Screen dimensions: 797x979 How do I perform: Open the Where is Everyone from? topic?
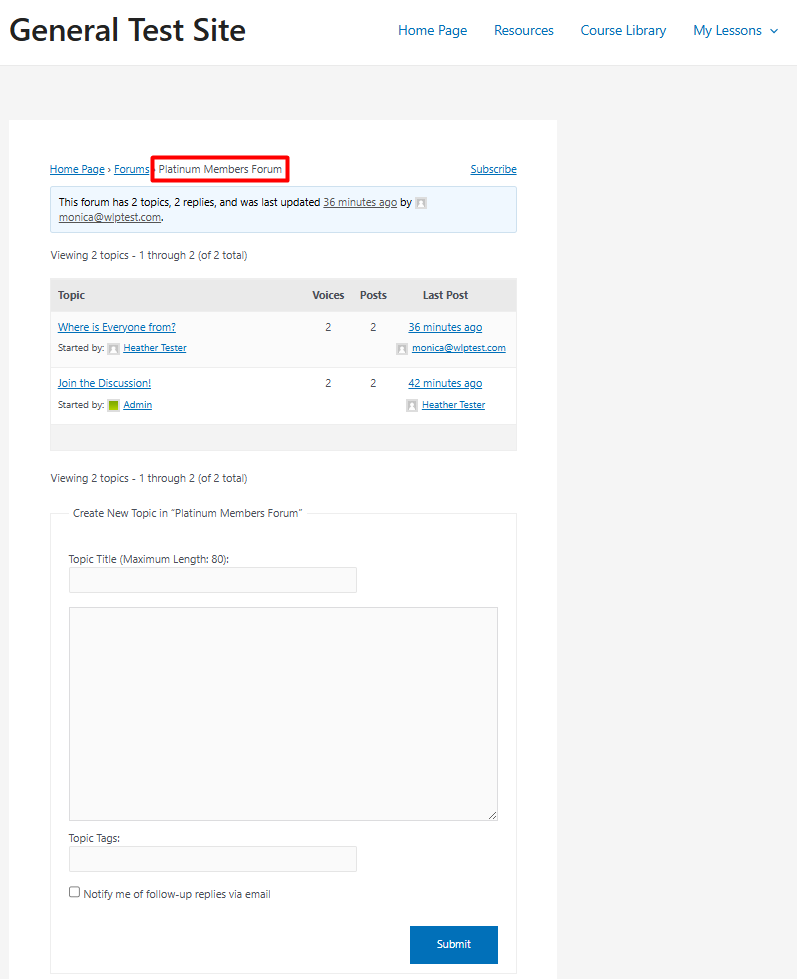(x=117, y=327)
